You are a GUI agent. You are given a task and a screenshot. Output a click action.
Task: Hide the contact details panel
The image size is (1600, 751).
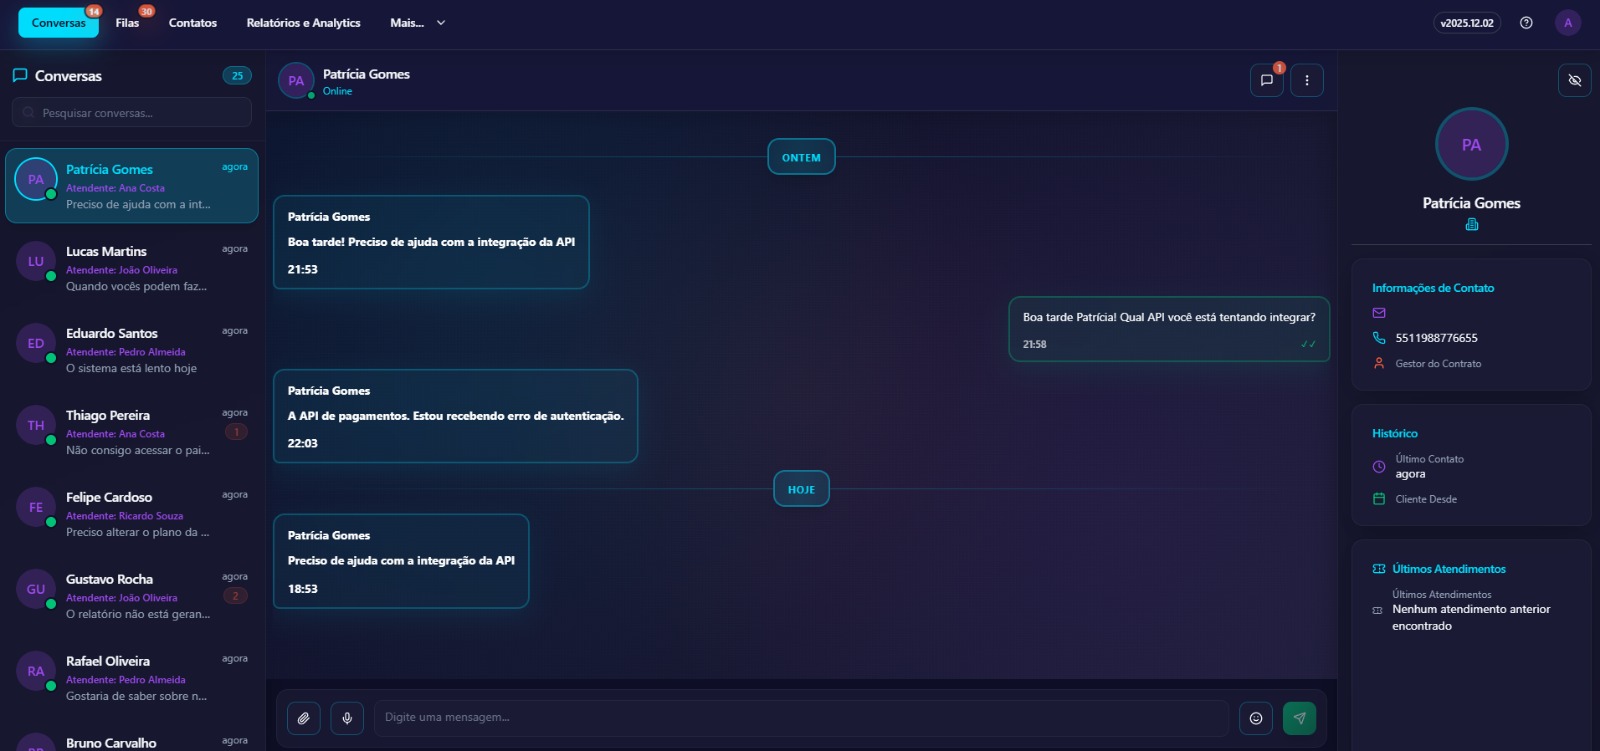1575,80
